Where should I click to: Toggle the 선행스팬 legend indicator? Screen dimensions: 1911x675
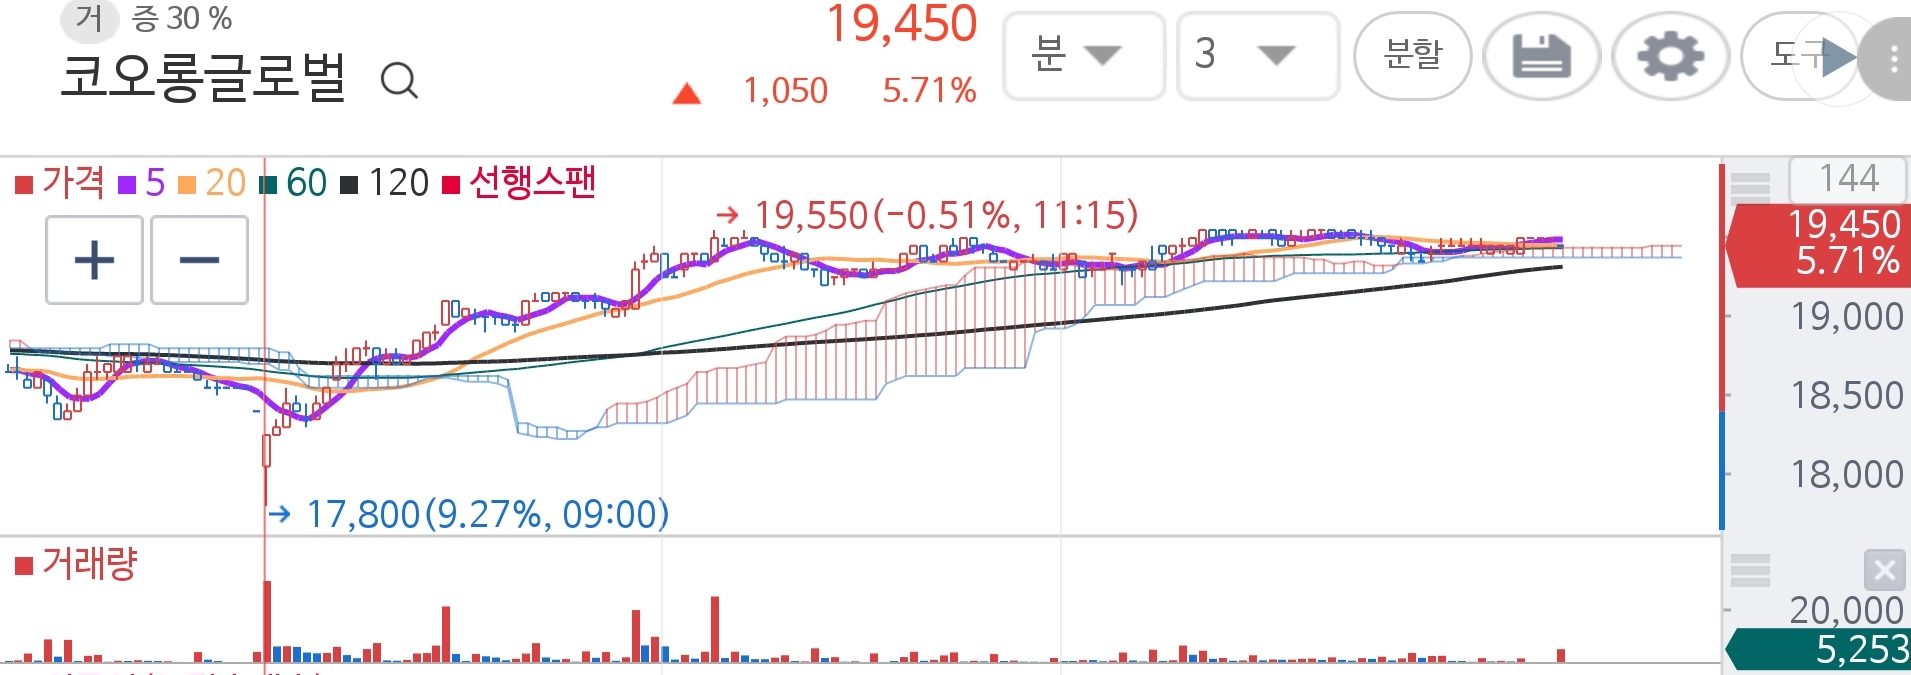click(519, 182)
